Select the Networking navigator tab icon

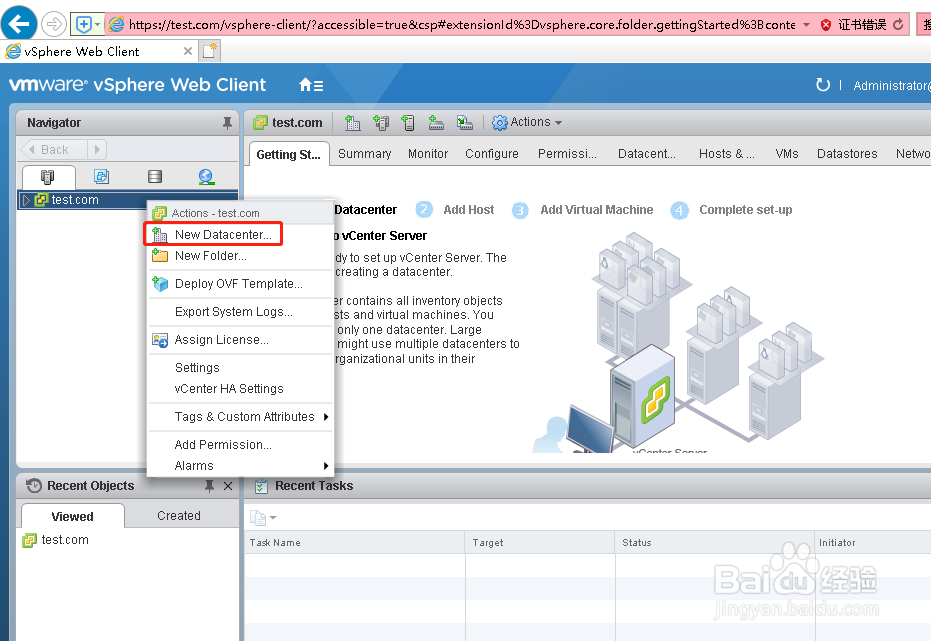click(206, 176)
